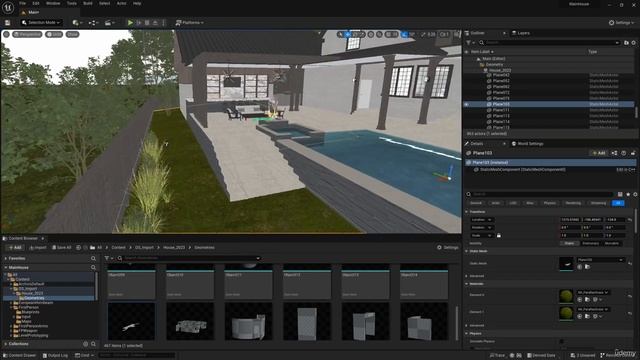
Task: Collapse the Materials section
Action: [467, 284]
